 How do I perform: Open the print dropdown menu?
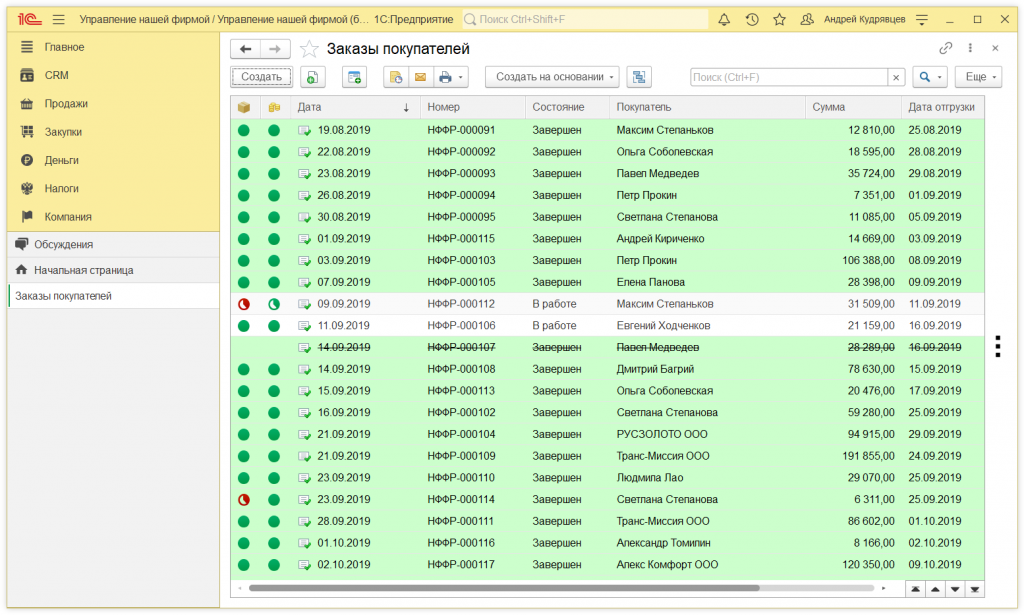453,77
